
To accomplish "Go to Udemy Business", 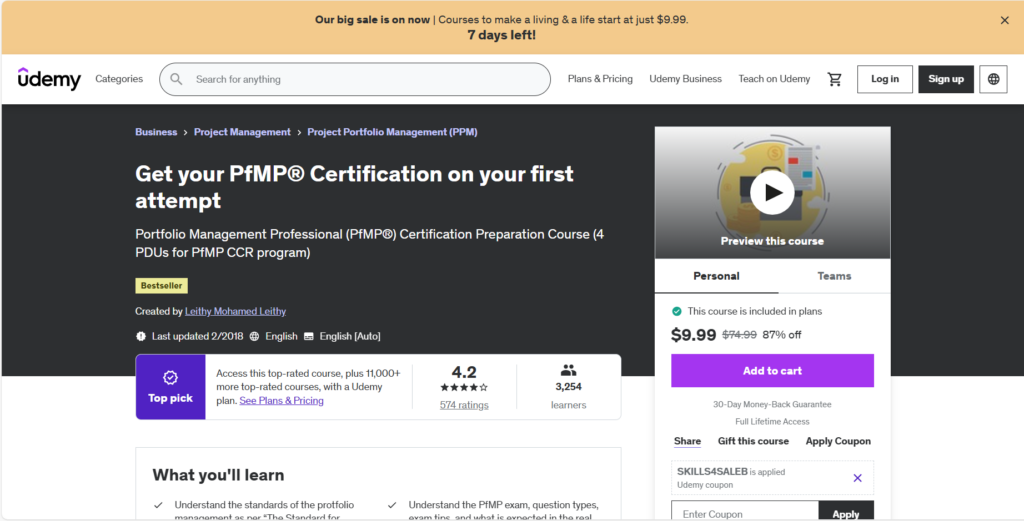I will (x=685, y=79).
